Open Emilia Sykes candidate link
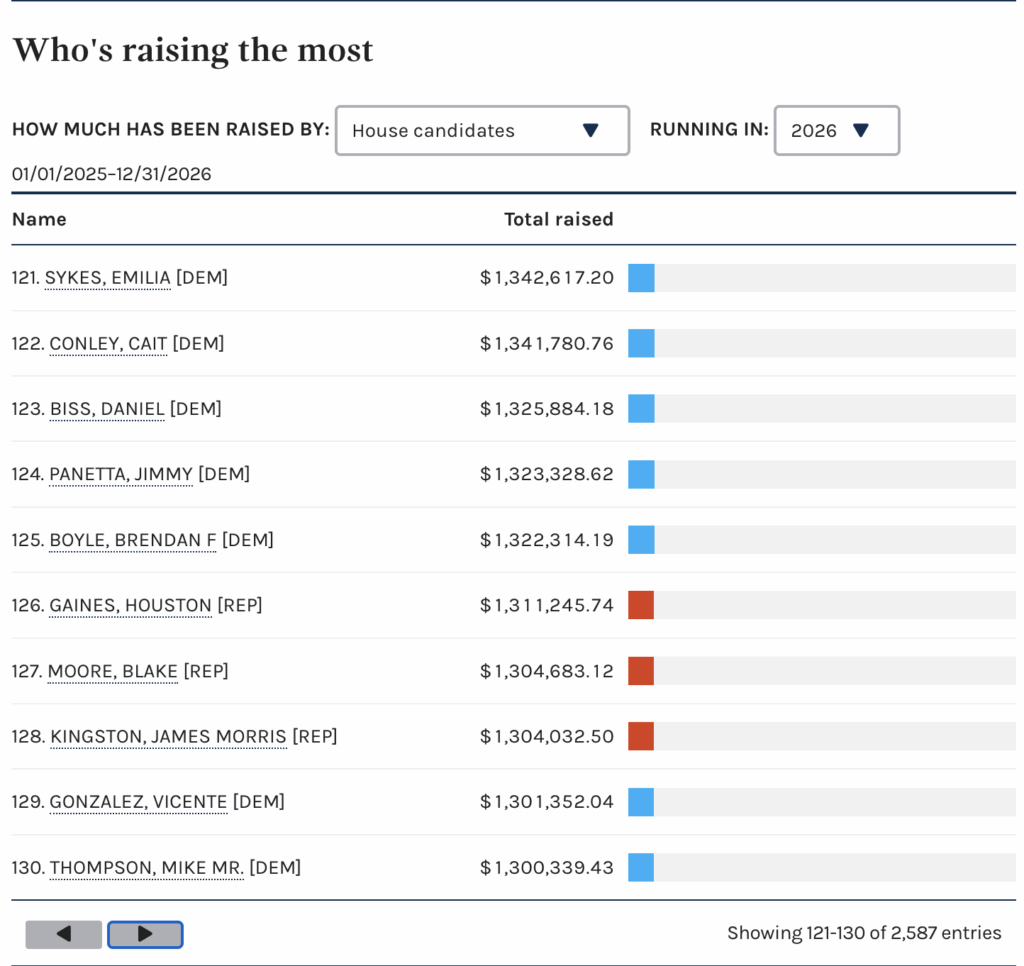Image resolution: width=1024 pixels, height=966 pixels. 108,278
